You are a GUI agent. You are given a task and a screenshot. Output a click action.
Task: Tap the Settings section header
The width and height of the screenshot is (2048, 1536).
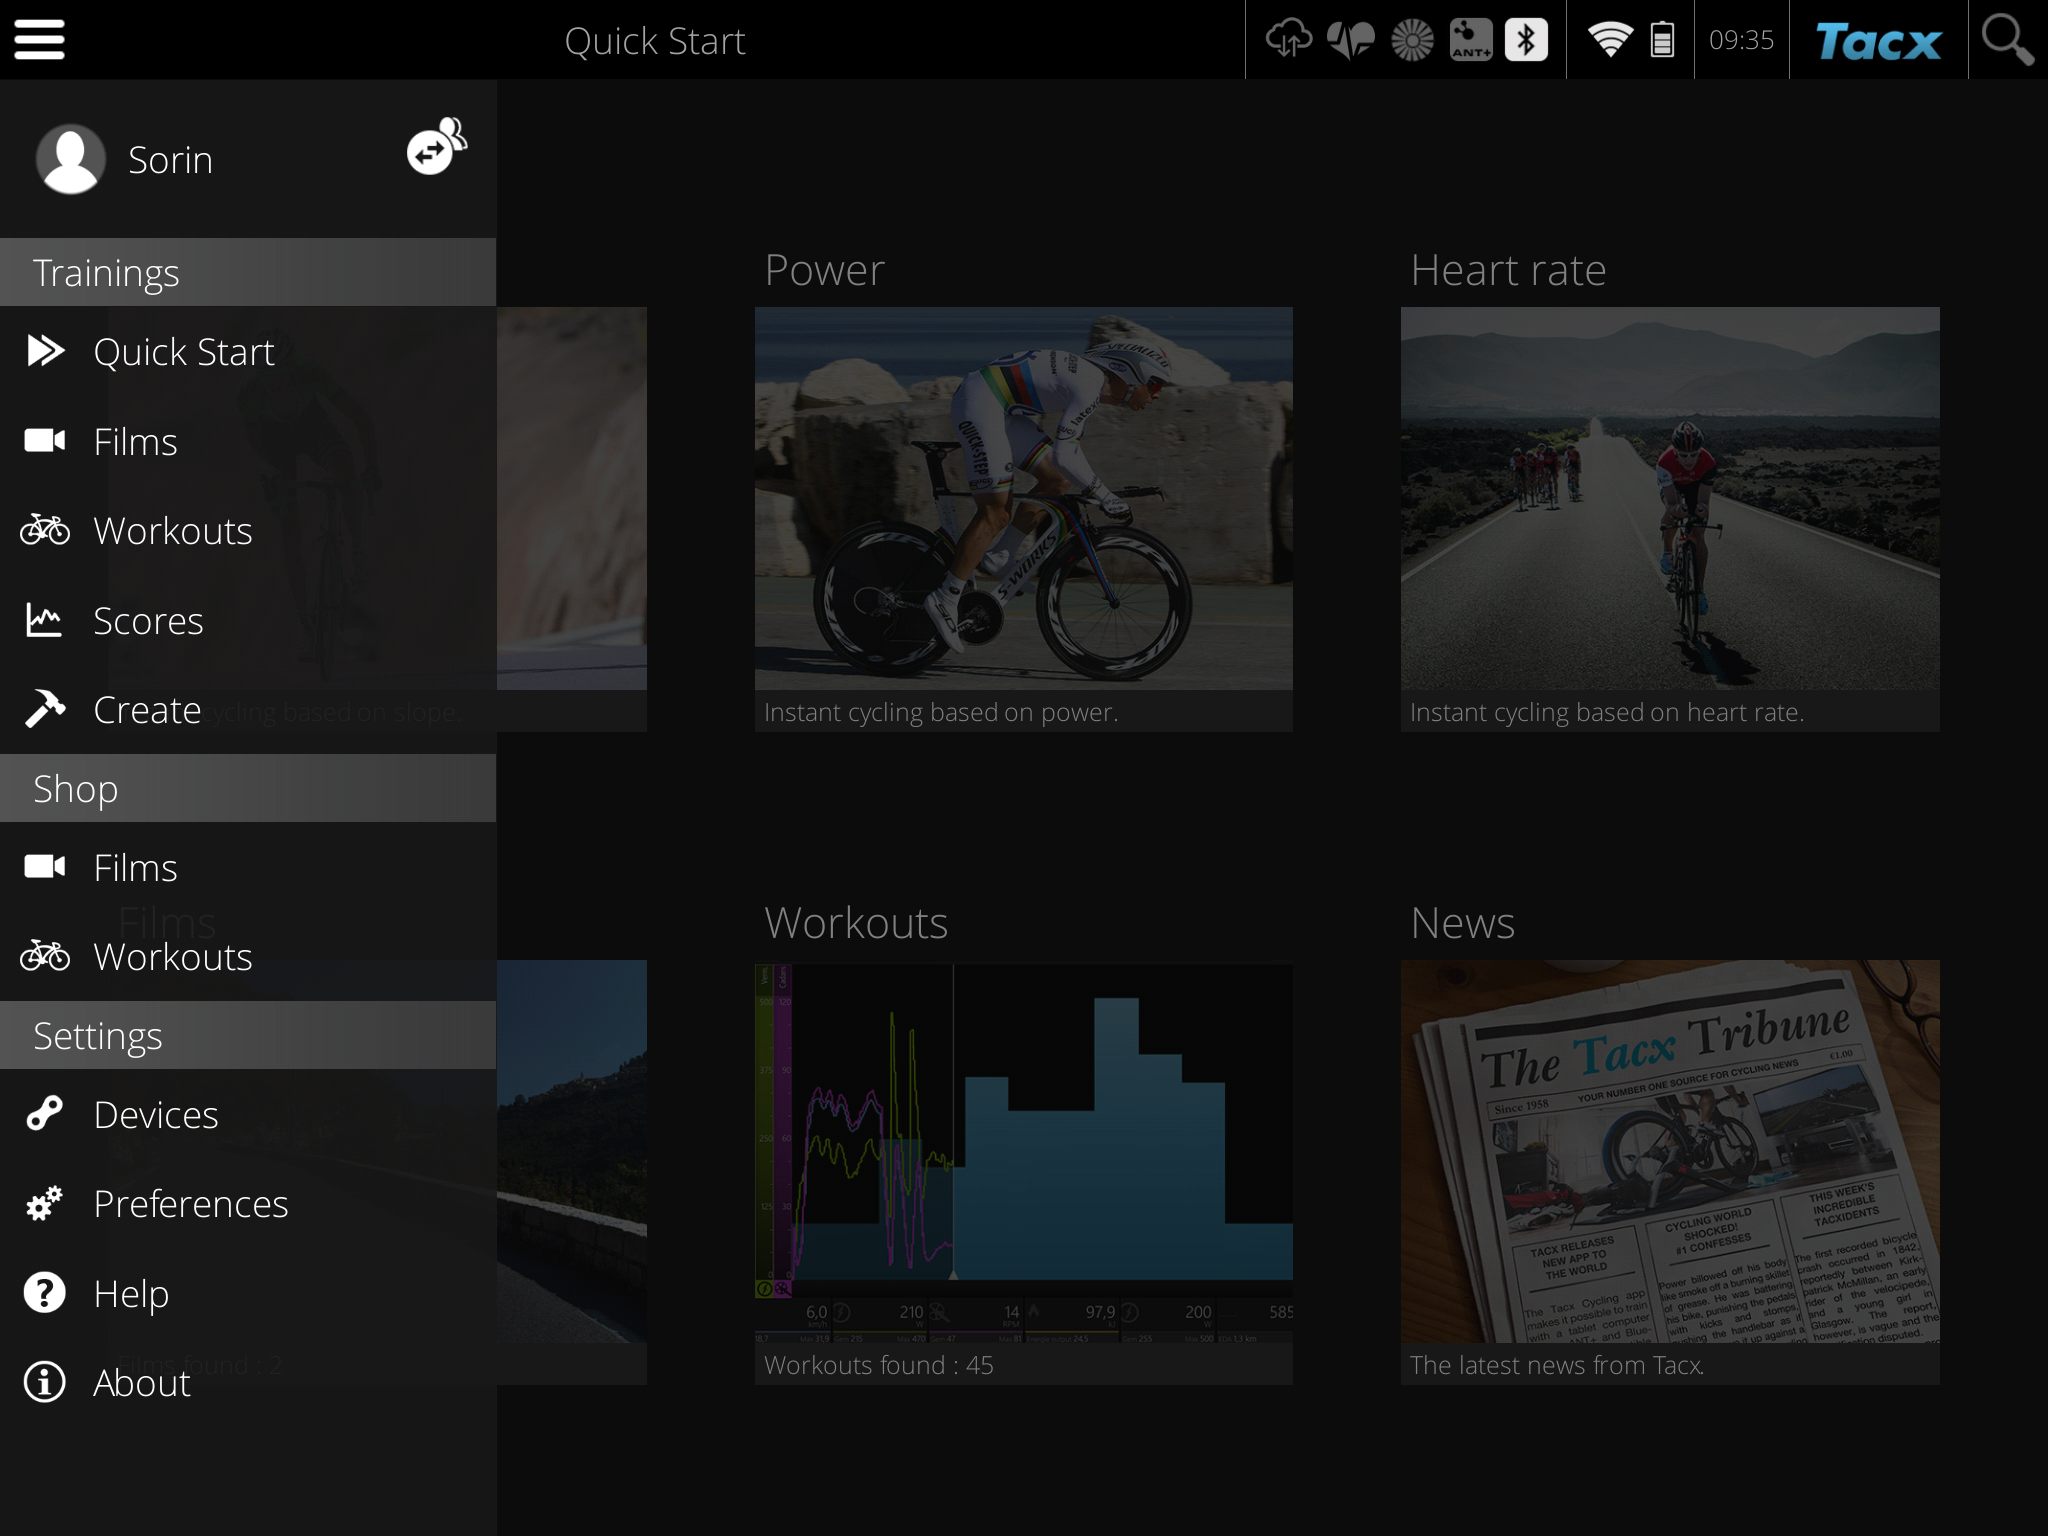(x=248, y=1035)
